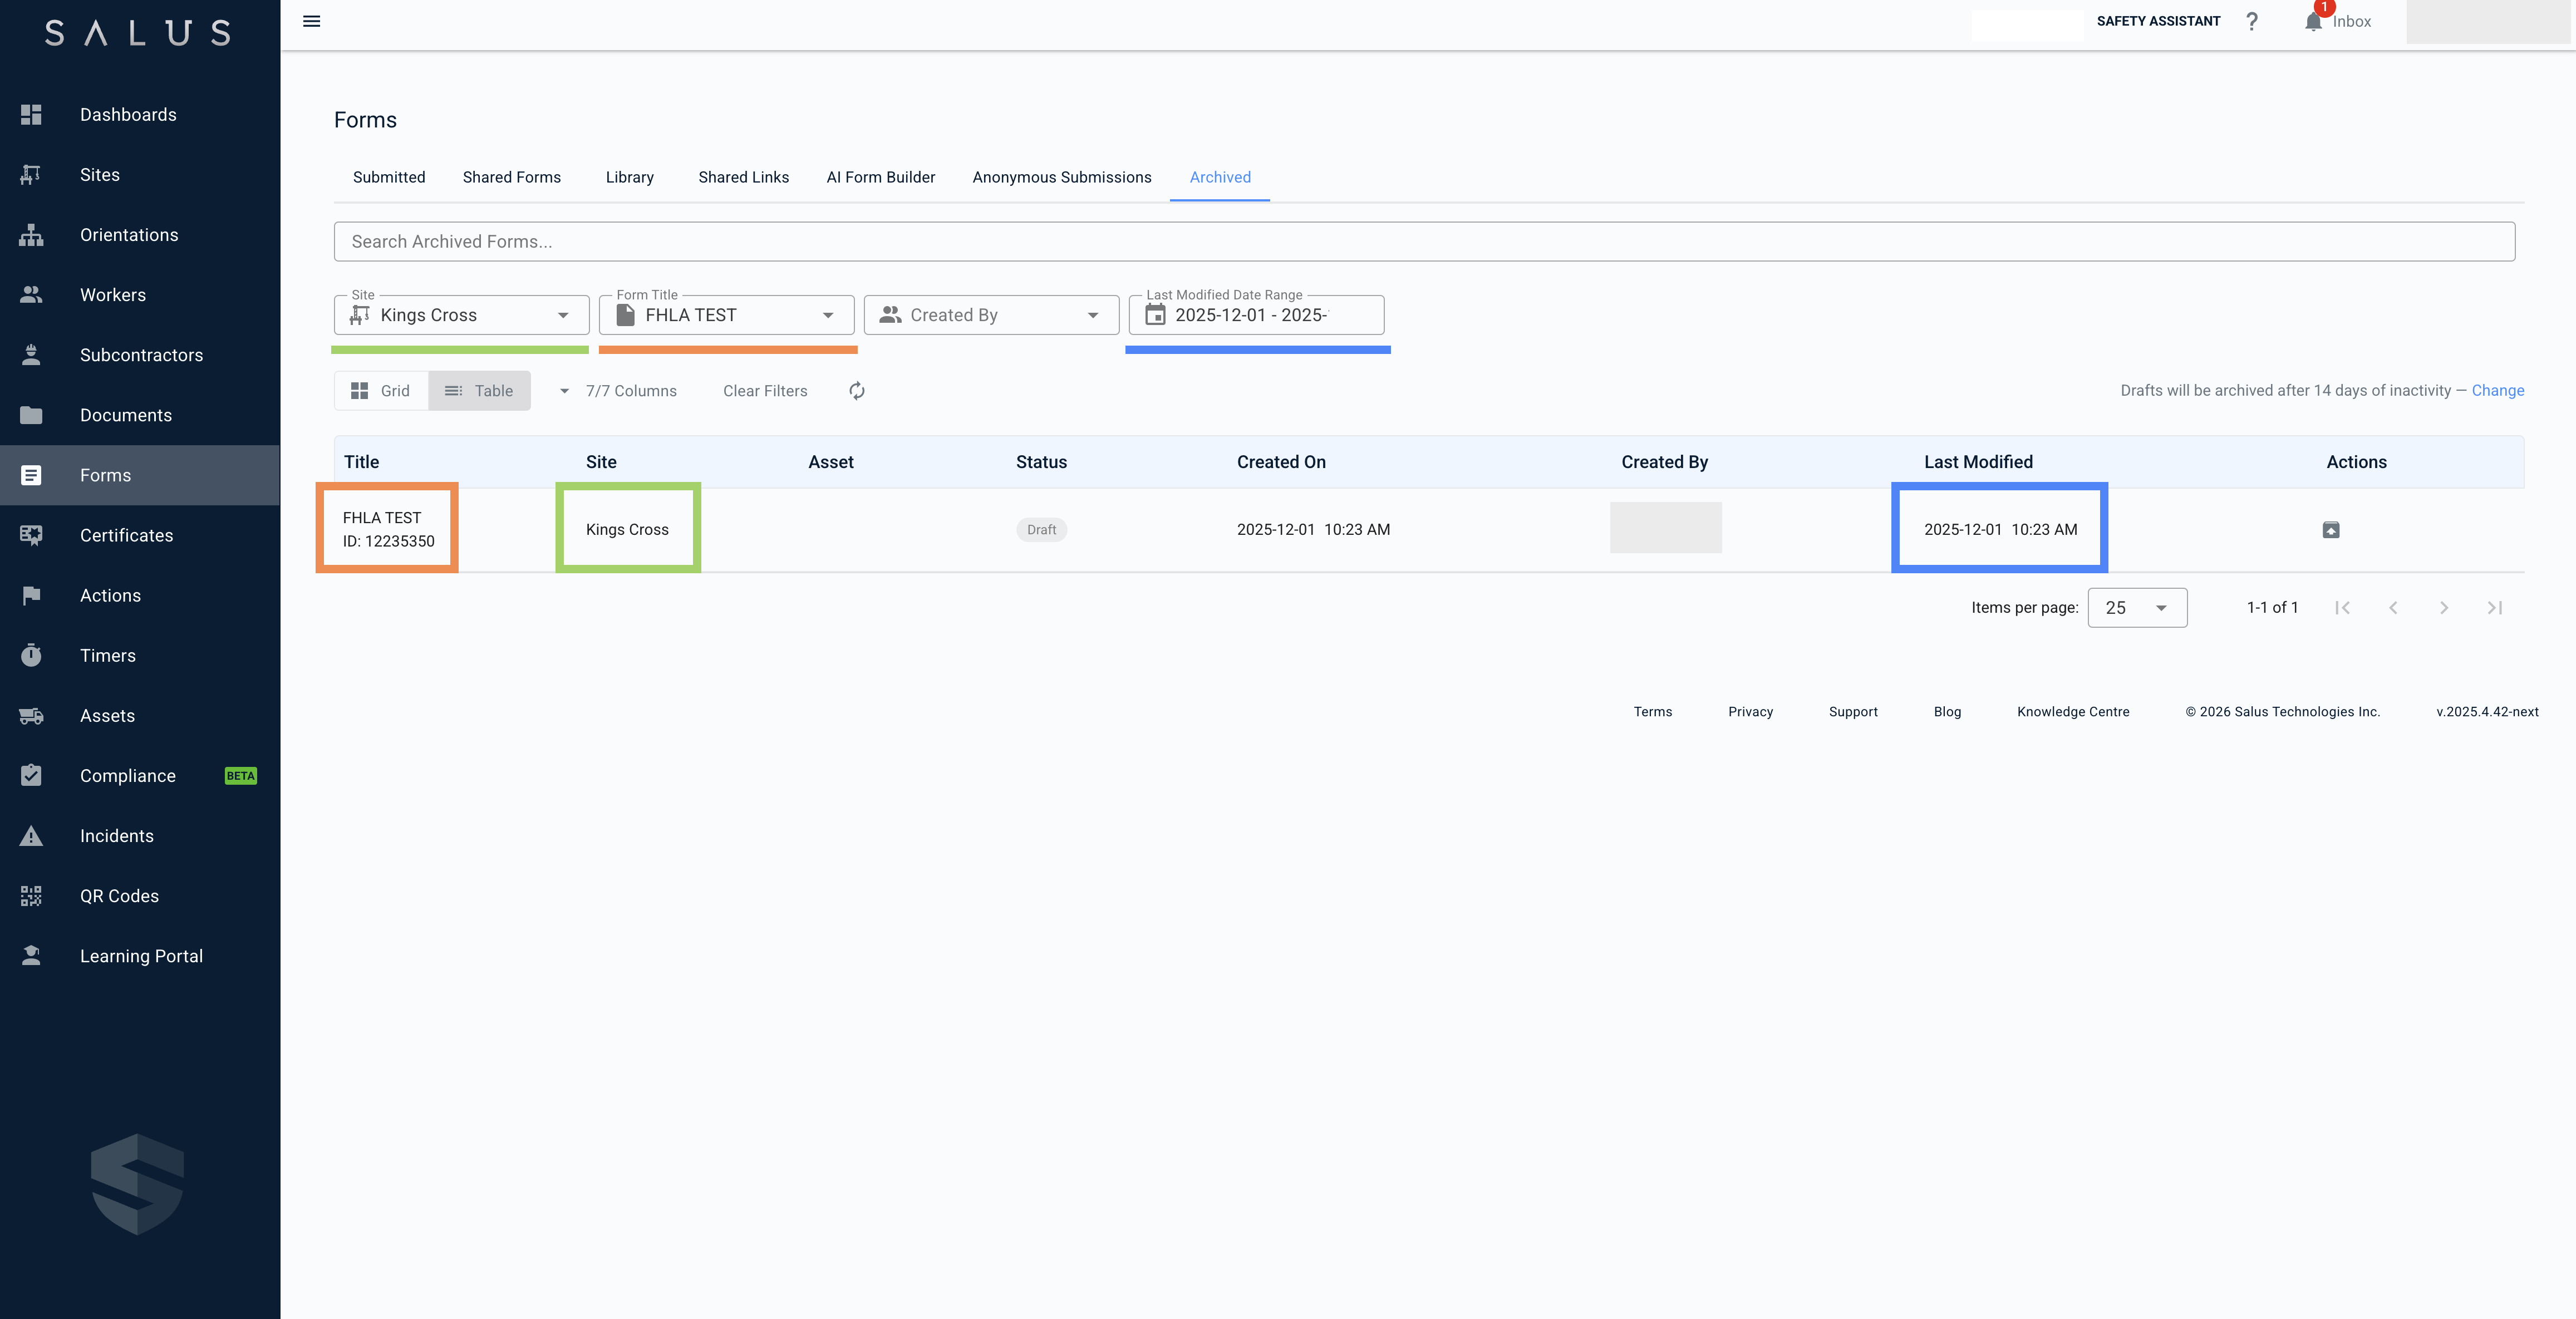The height and width of the screenshot is (1319, 2576).
Task: Open the date range calendar icon
Action: pos(1155,315)
